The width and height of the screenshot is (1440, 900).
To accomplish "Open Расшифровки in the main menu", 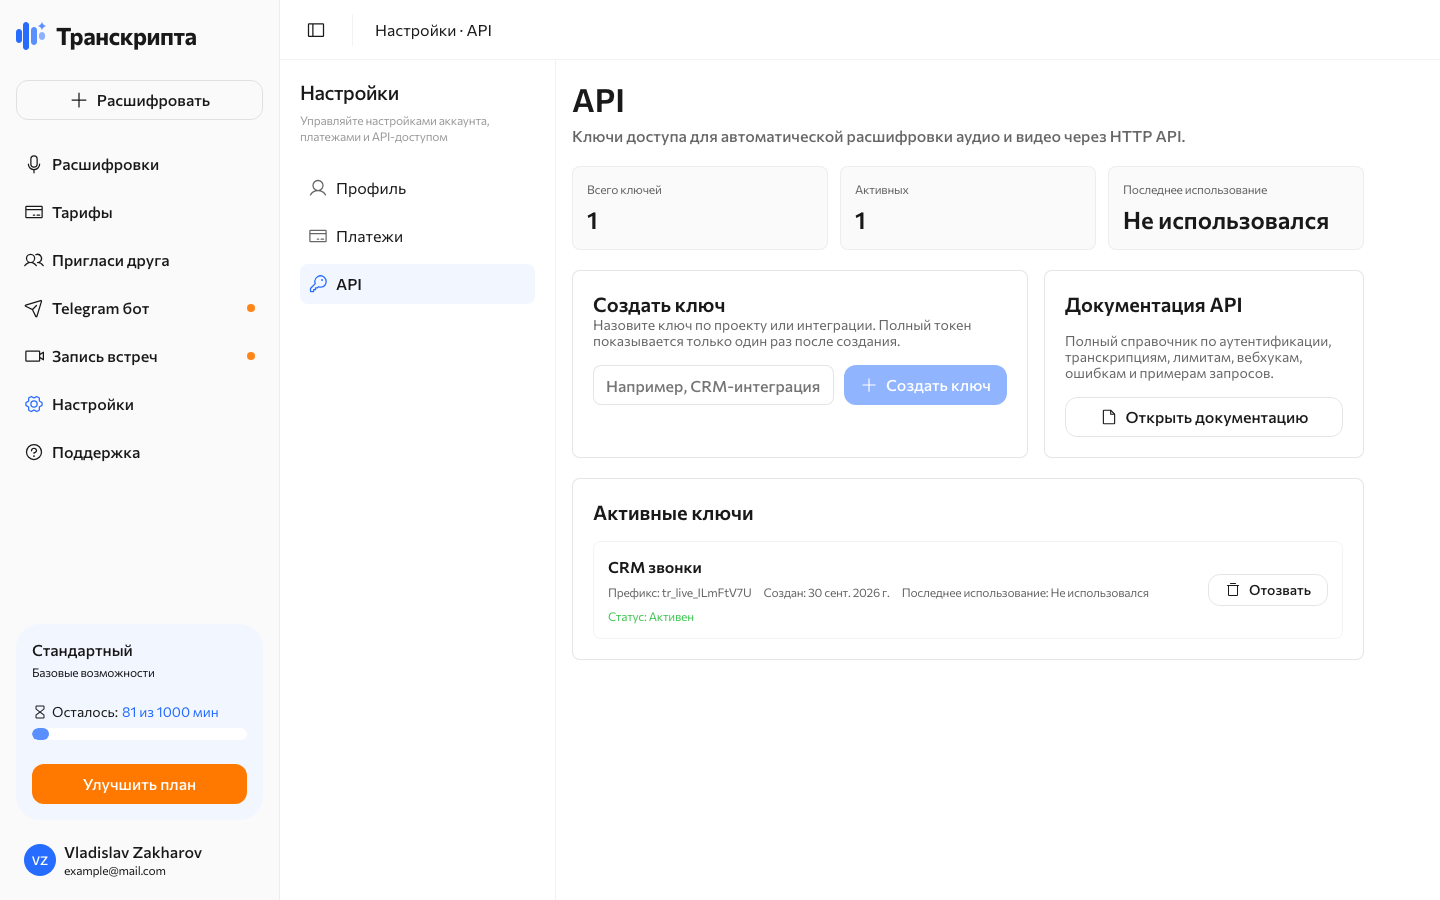I will pos(139,164).
